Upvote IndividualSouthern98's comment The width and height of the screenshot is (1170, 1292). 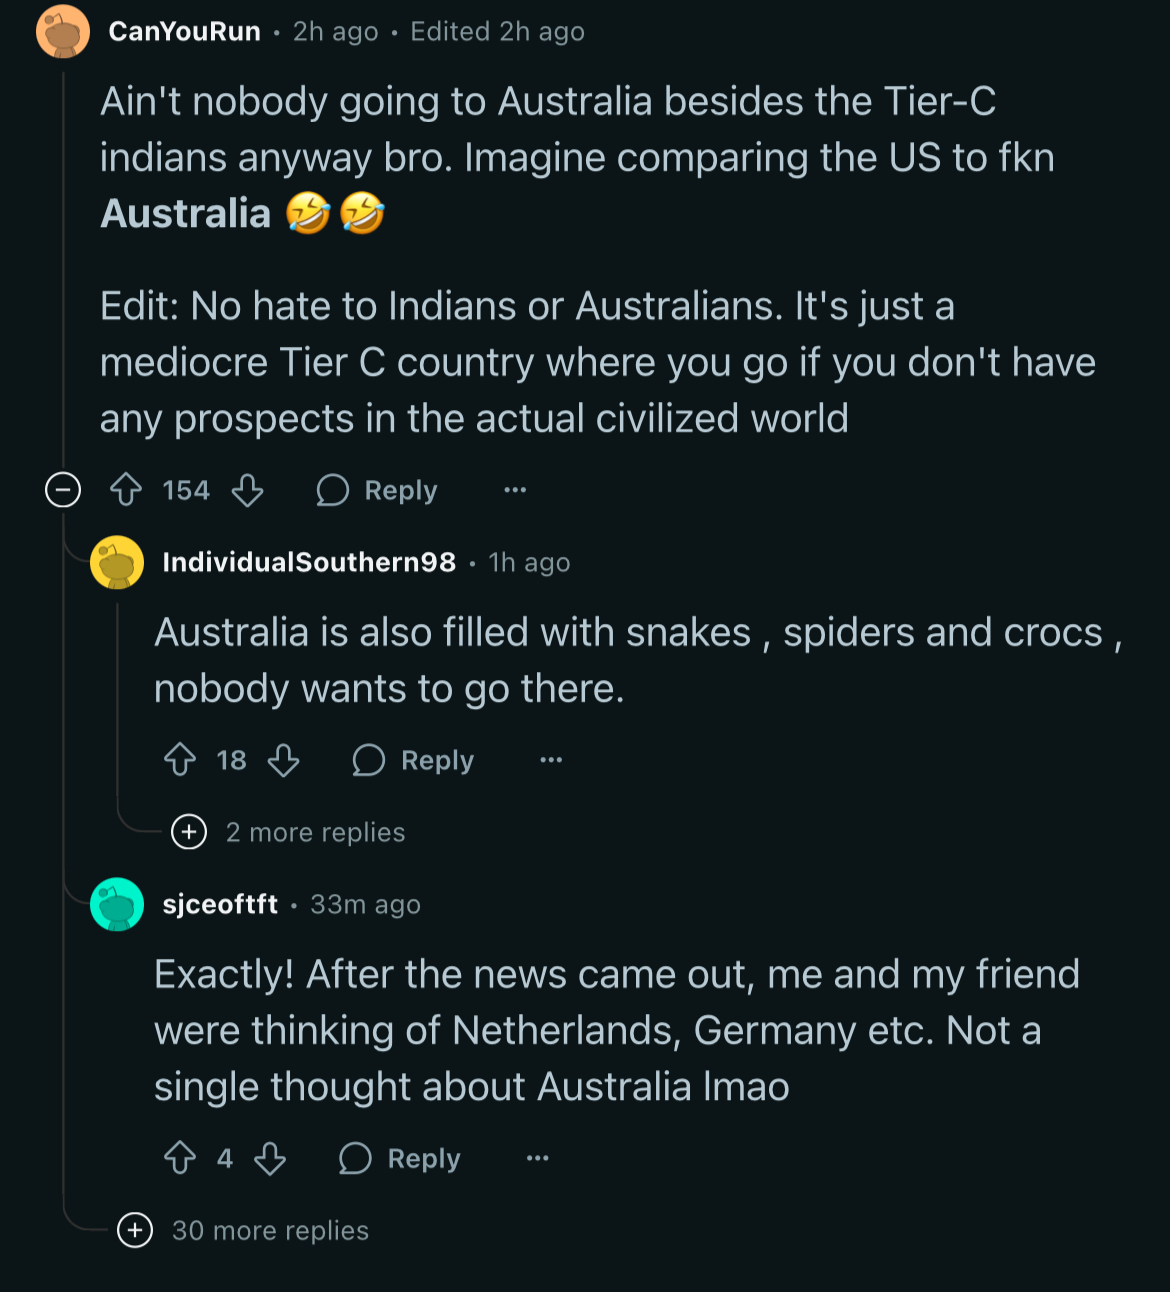tap(180, 760)
